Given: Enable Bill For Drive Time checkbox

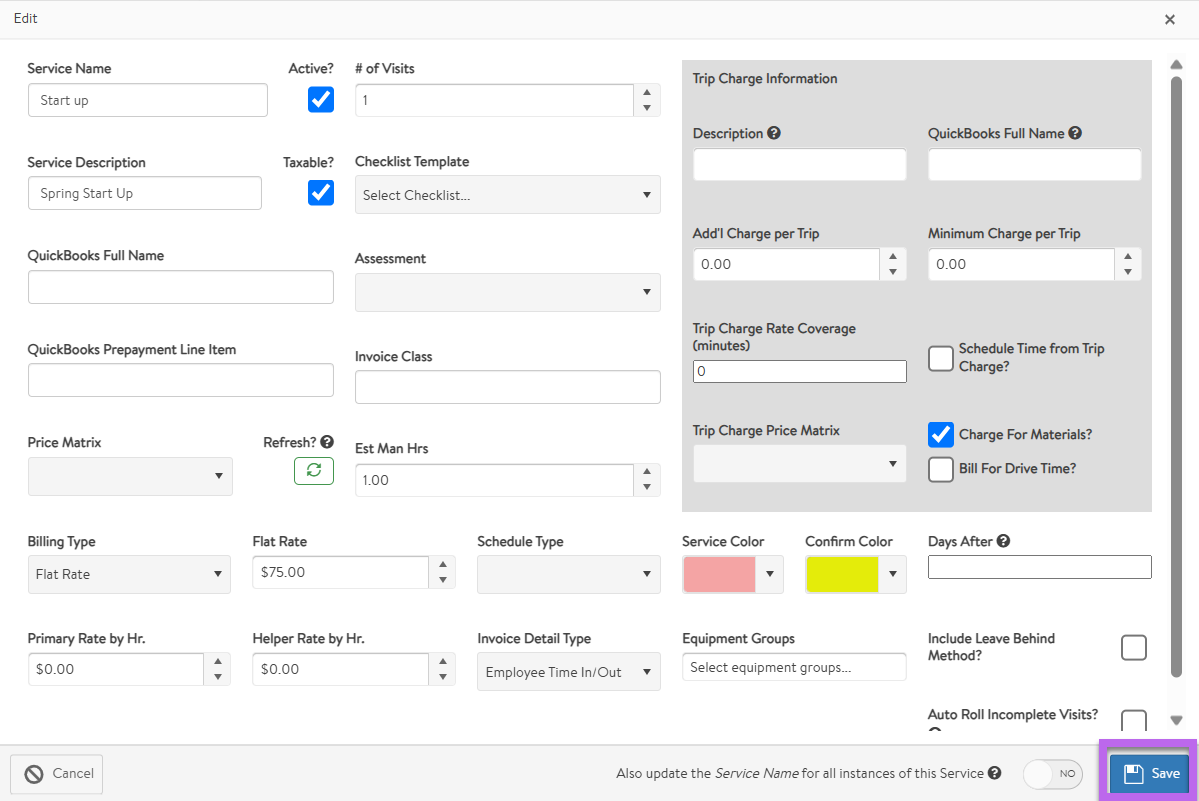Looking at the screenshot, I should pyautogui.click(x=941, y=469).
